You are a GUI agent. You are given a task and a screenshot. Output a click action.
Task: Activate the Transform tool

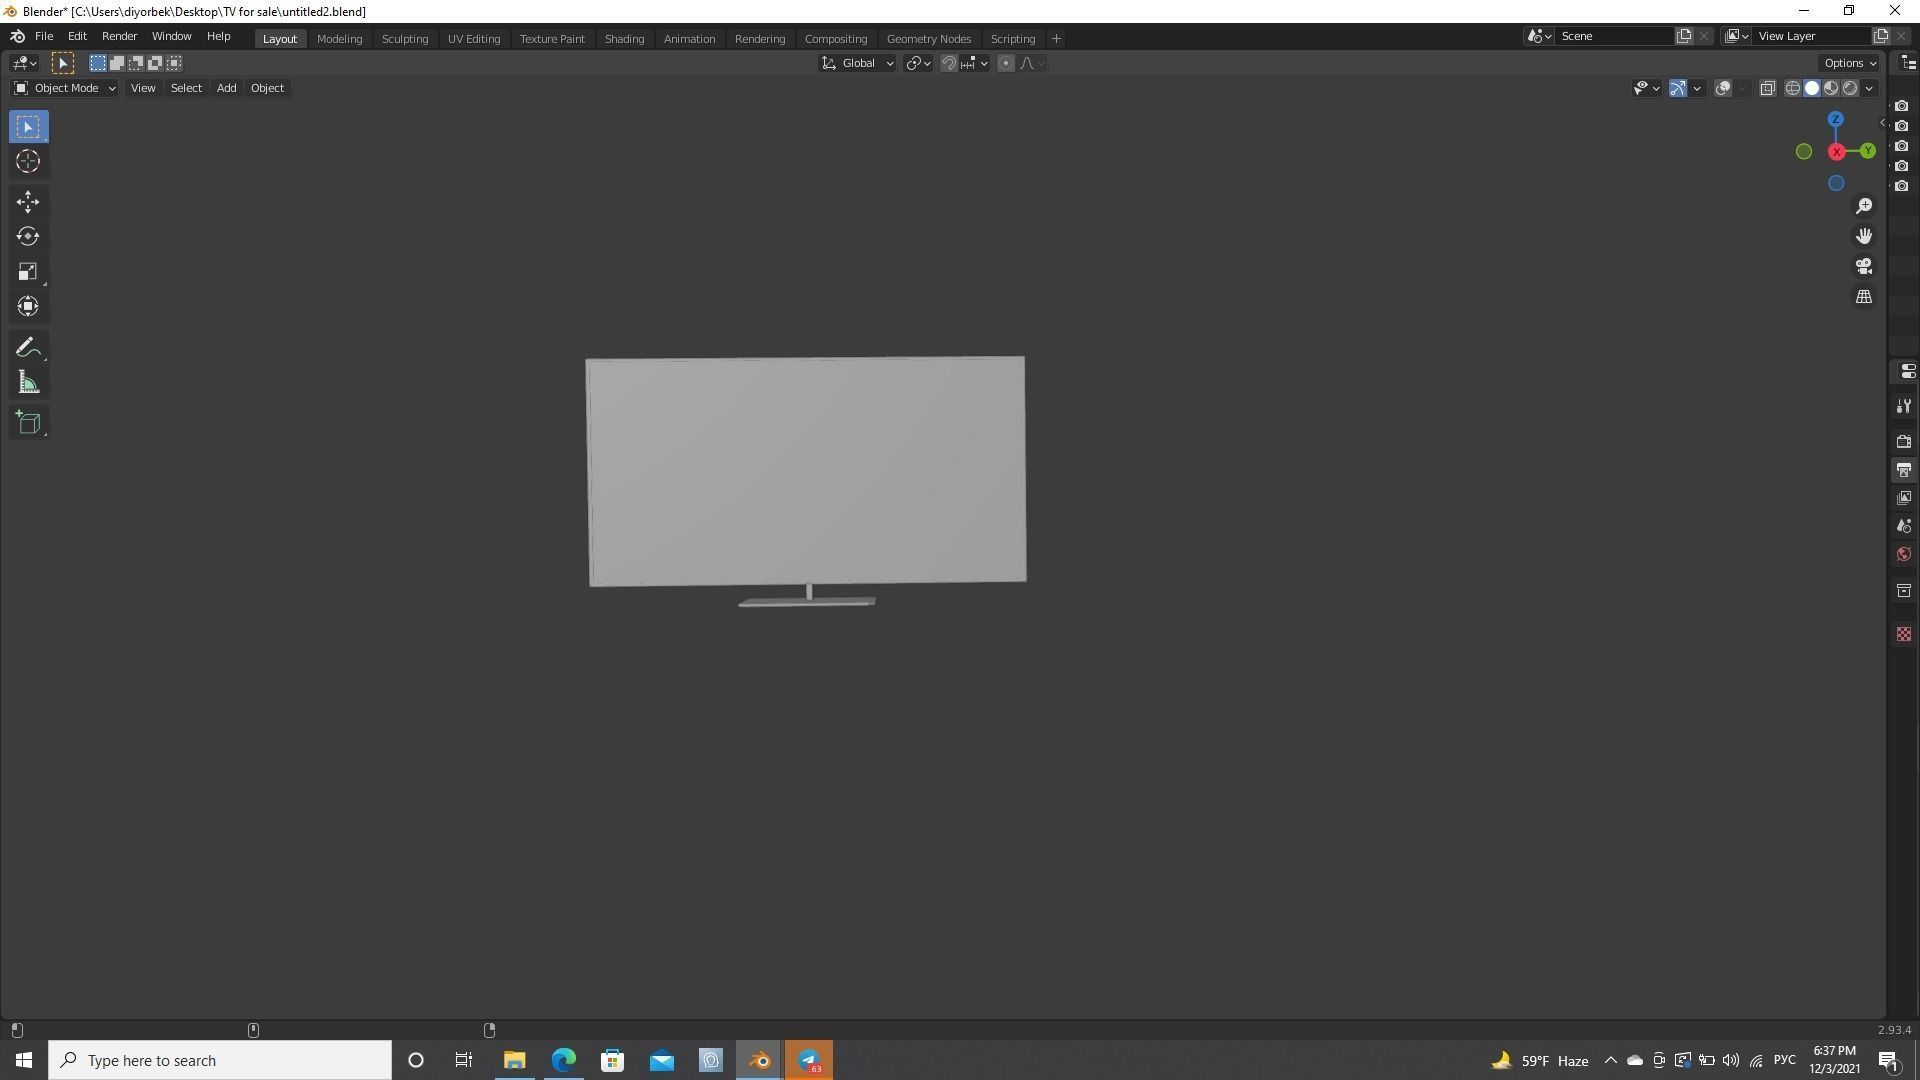(x=28, y=306)
